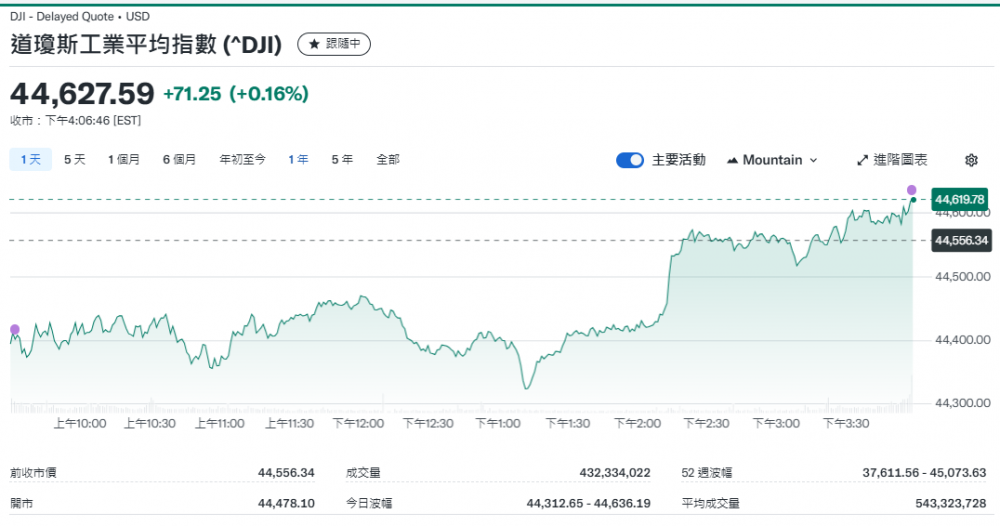The image size is (1000, 526).
Task: Select the 1年 range tab
Action: 298,159
